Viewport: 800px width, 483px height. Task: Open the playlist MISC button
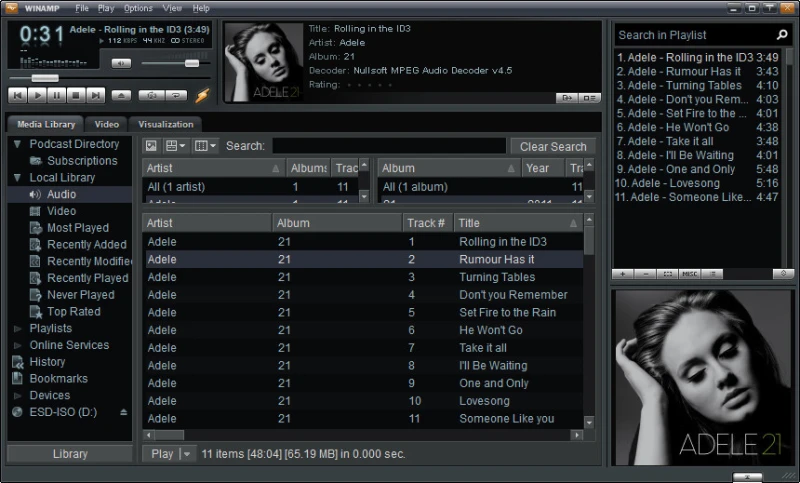(690, 274)
